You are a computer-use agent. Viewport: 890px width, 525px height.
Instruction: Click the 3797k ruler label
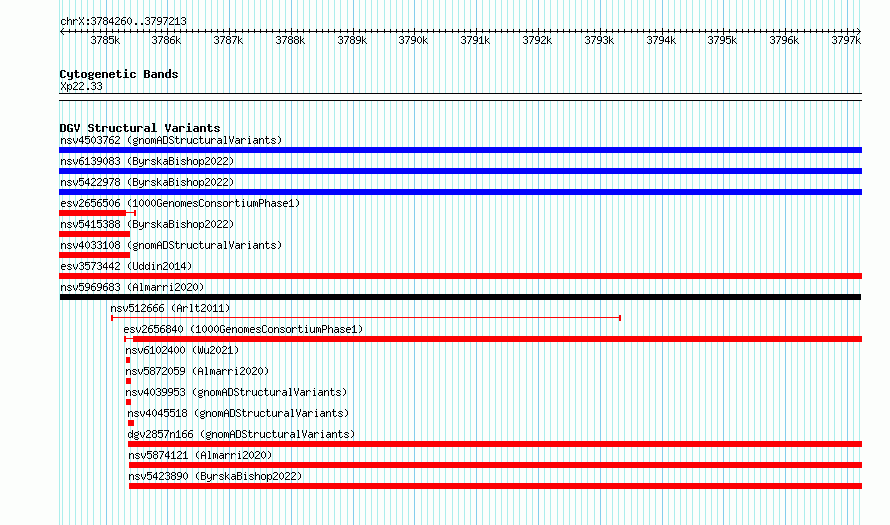pyautogui.click(x=846, y=40)
